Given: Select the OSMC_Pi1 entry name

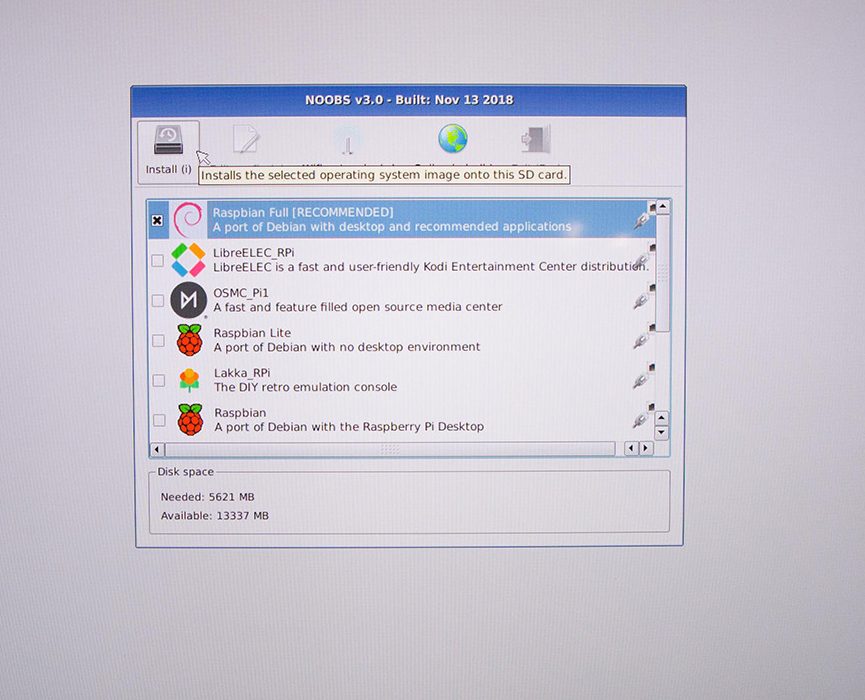Looking at the screenshot, I should 241,293.
